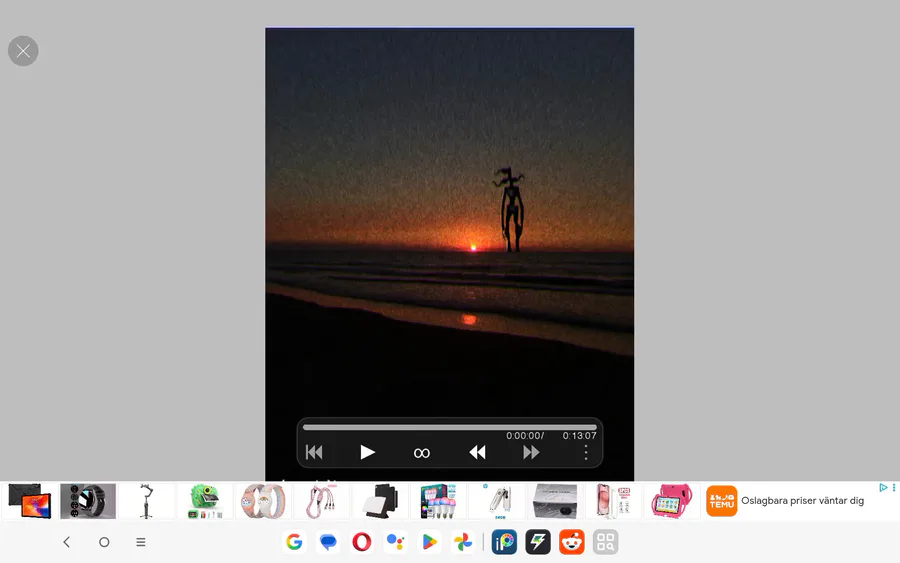The height and width of the screenshot is (563, 900).
Task: Rewind the video
Action: coord(477,452)
